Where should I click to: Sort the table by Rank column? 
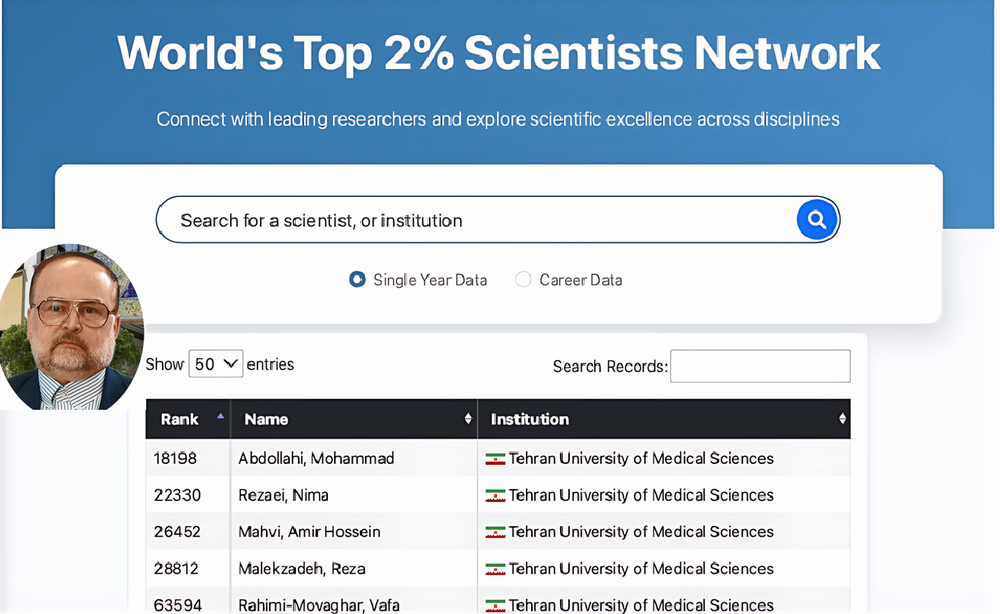[x=188, y=419]
